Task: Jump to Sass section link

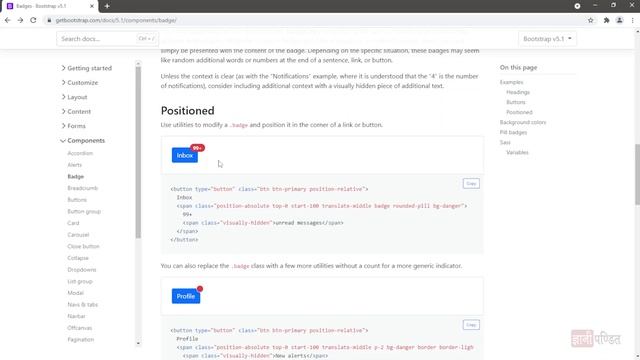Action: (505, 142)
